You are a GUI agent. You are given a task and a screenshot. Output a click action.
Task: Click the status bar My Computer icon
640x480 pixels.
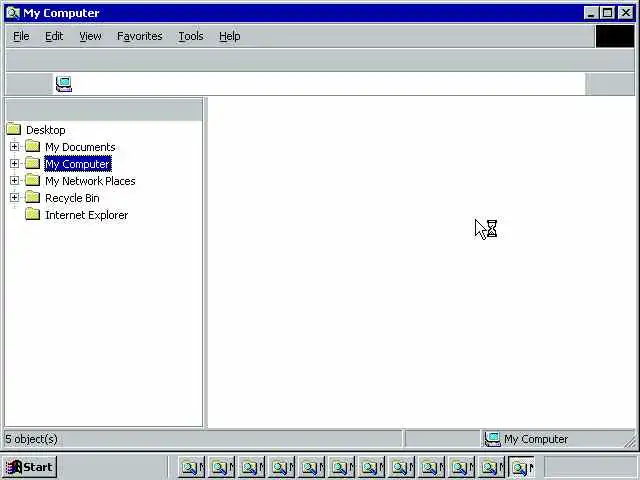click(492, 439)
